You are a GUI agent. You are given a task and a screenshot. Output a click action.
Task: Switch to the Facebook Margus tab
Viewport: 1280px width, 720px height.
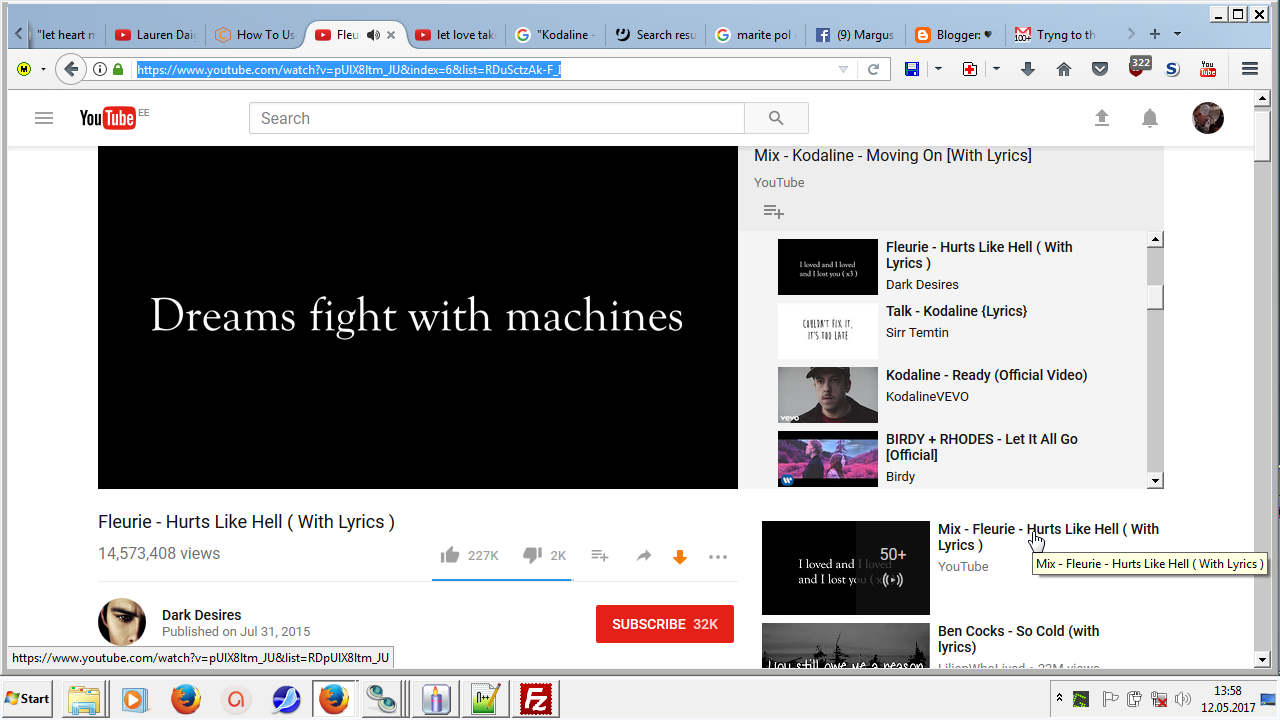coord(855,35)
